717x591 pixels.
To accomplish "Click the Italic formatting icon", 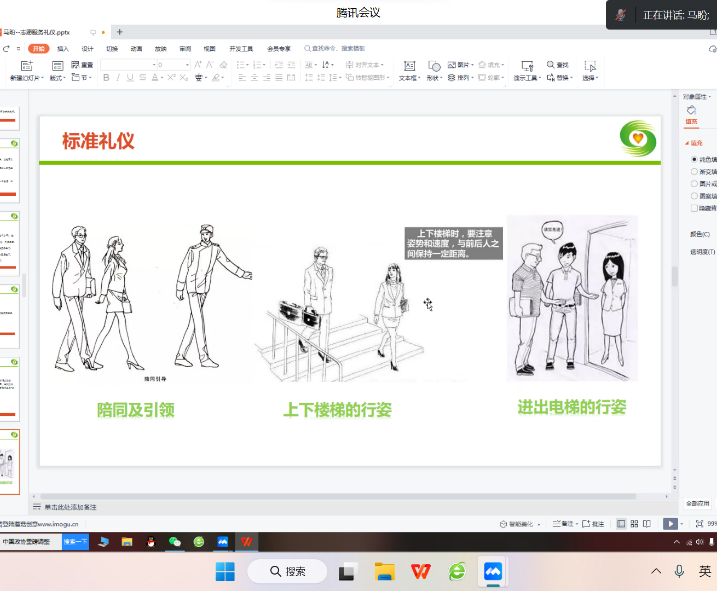I will (117, 78).
